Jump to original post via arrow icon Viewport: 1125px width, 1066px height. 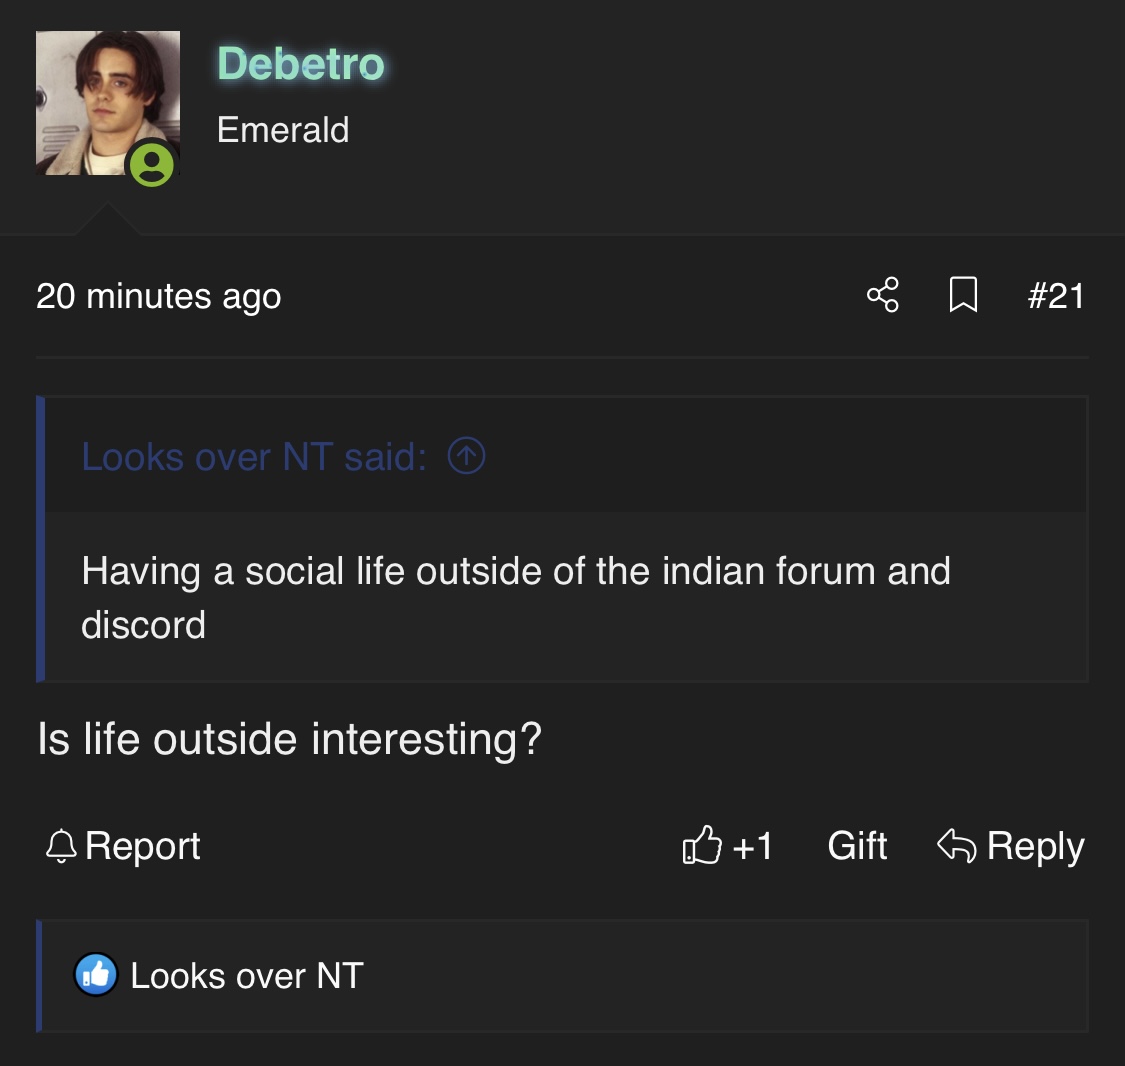click(x=466, y=456)
